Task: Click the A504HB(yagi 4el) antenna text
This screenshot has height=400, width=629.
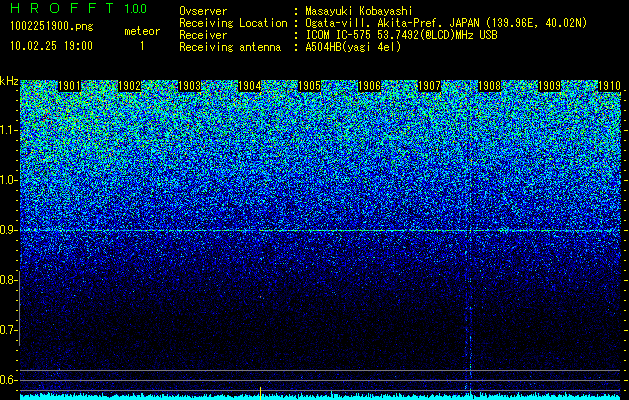Action: (353, 47)
